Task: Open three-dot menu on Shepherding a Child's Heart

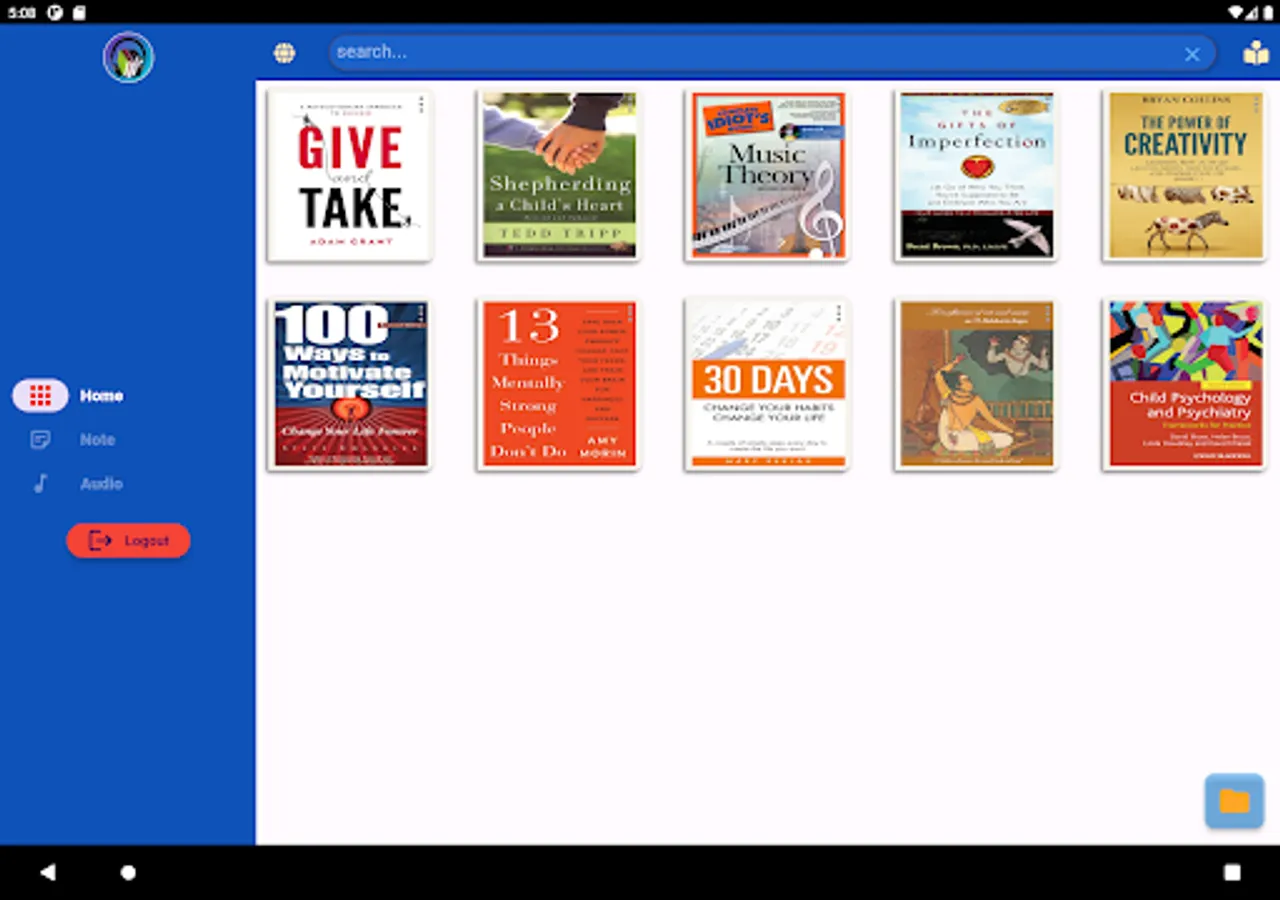Action: click(x=631, y=104)
